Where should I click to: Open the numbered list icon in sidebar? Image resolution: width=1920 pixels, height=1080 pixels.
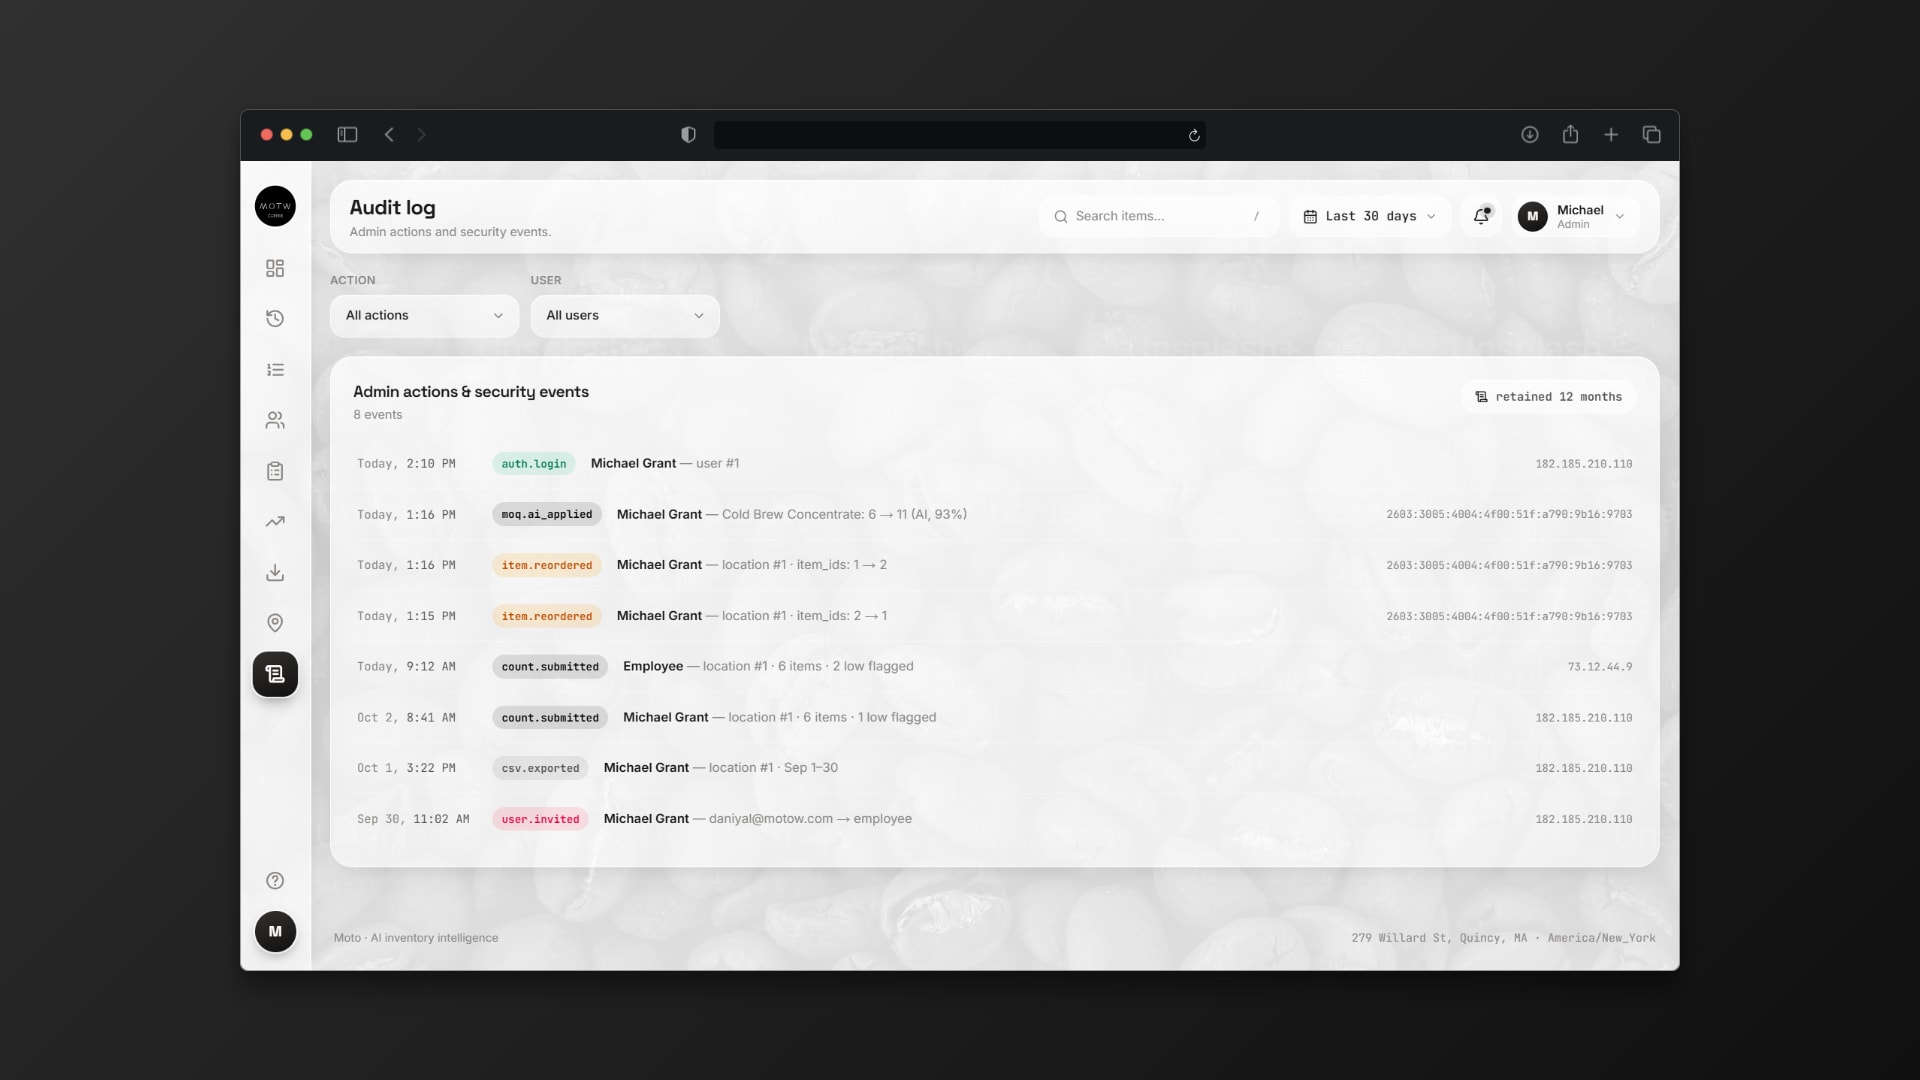pyautogui.click(x=275, y=370)
